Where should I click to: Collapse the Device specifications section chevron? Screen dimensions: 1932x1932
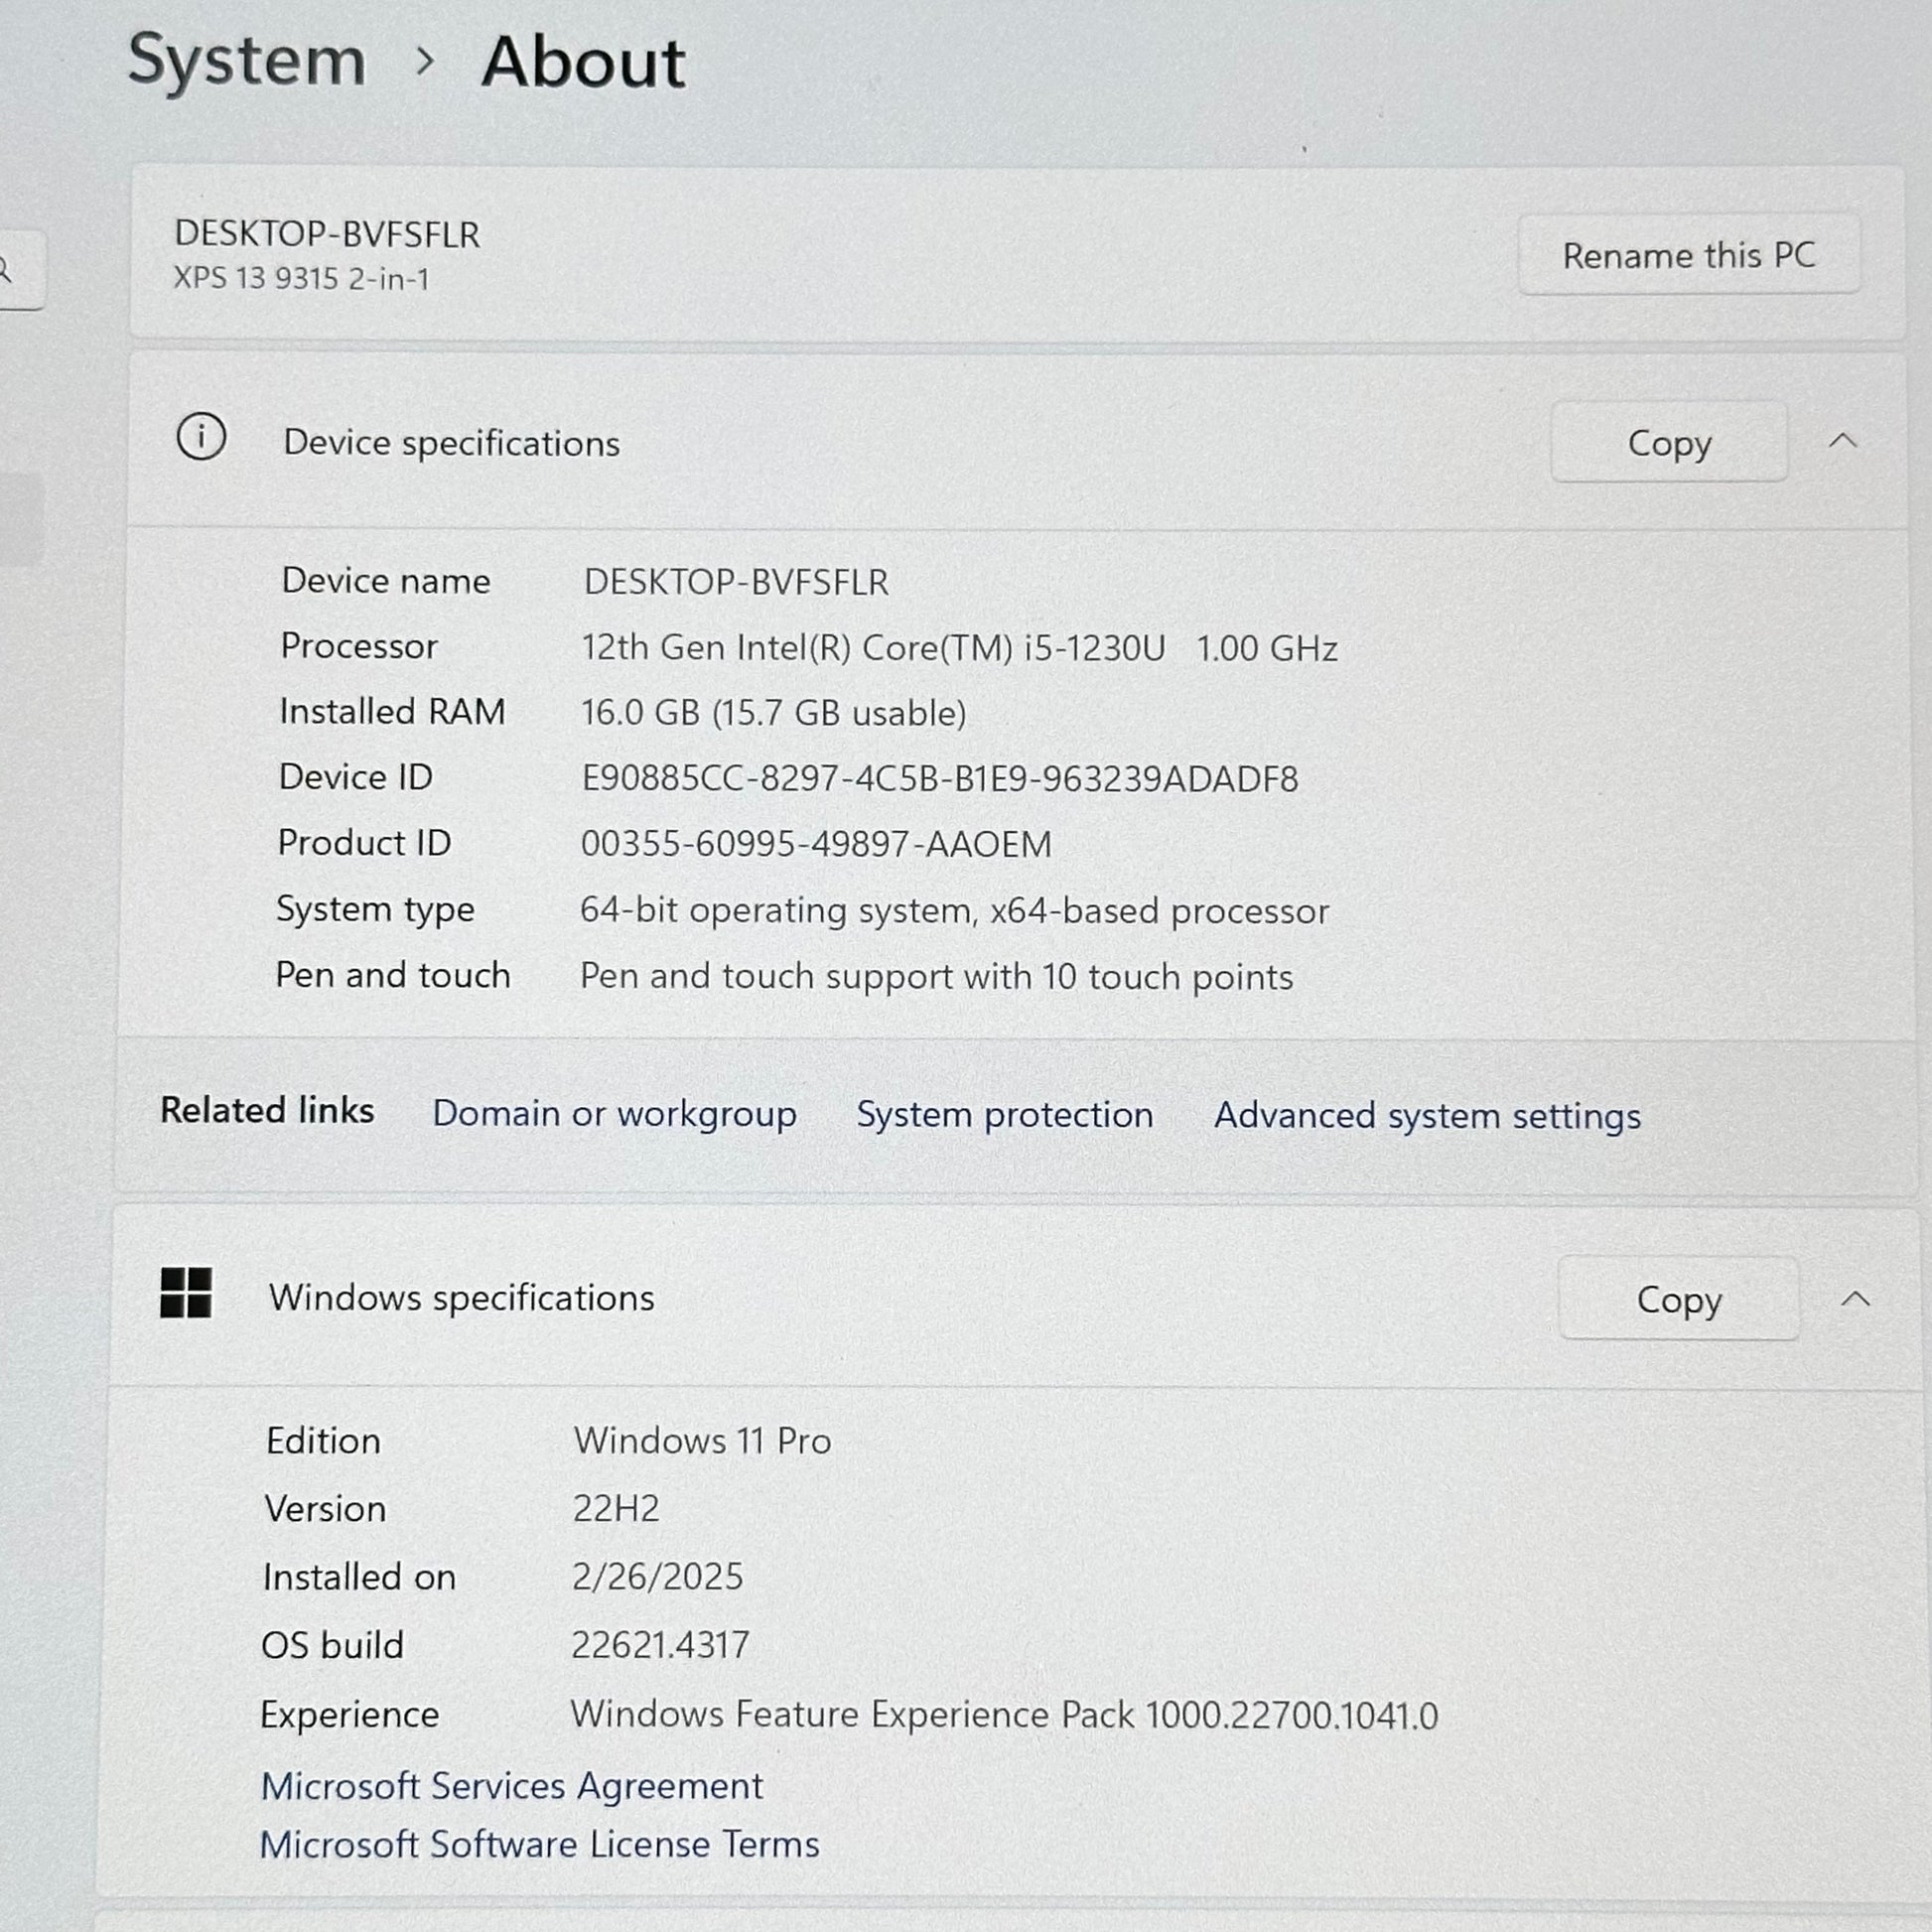pos(1843,440)
